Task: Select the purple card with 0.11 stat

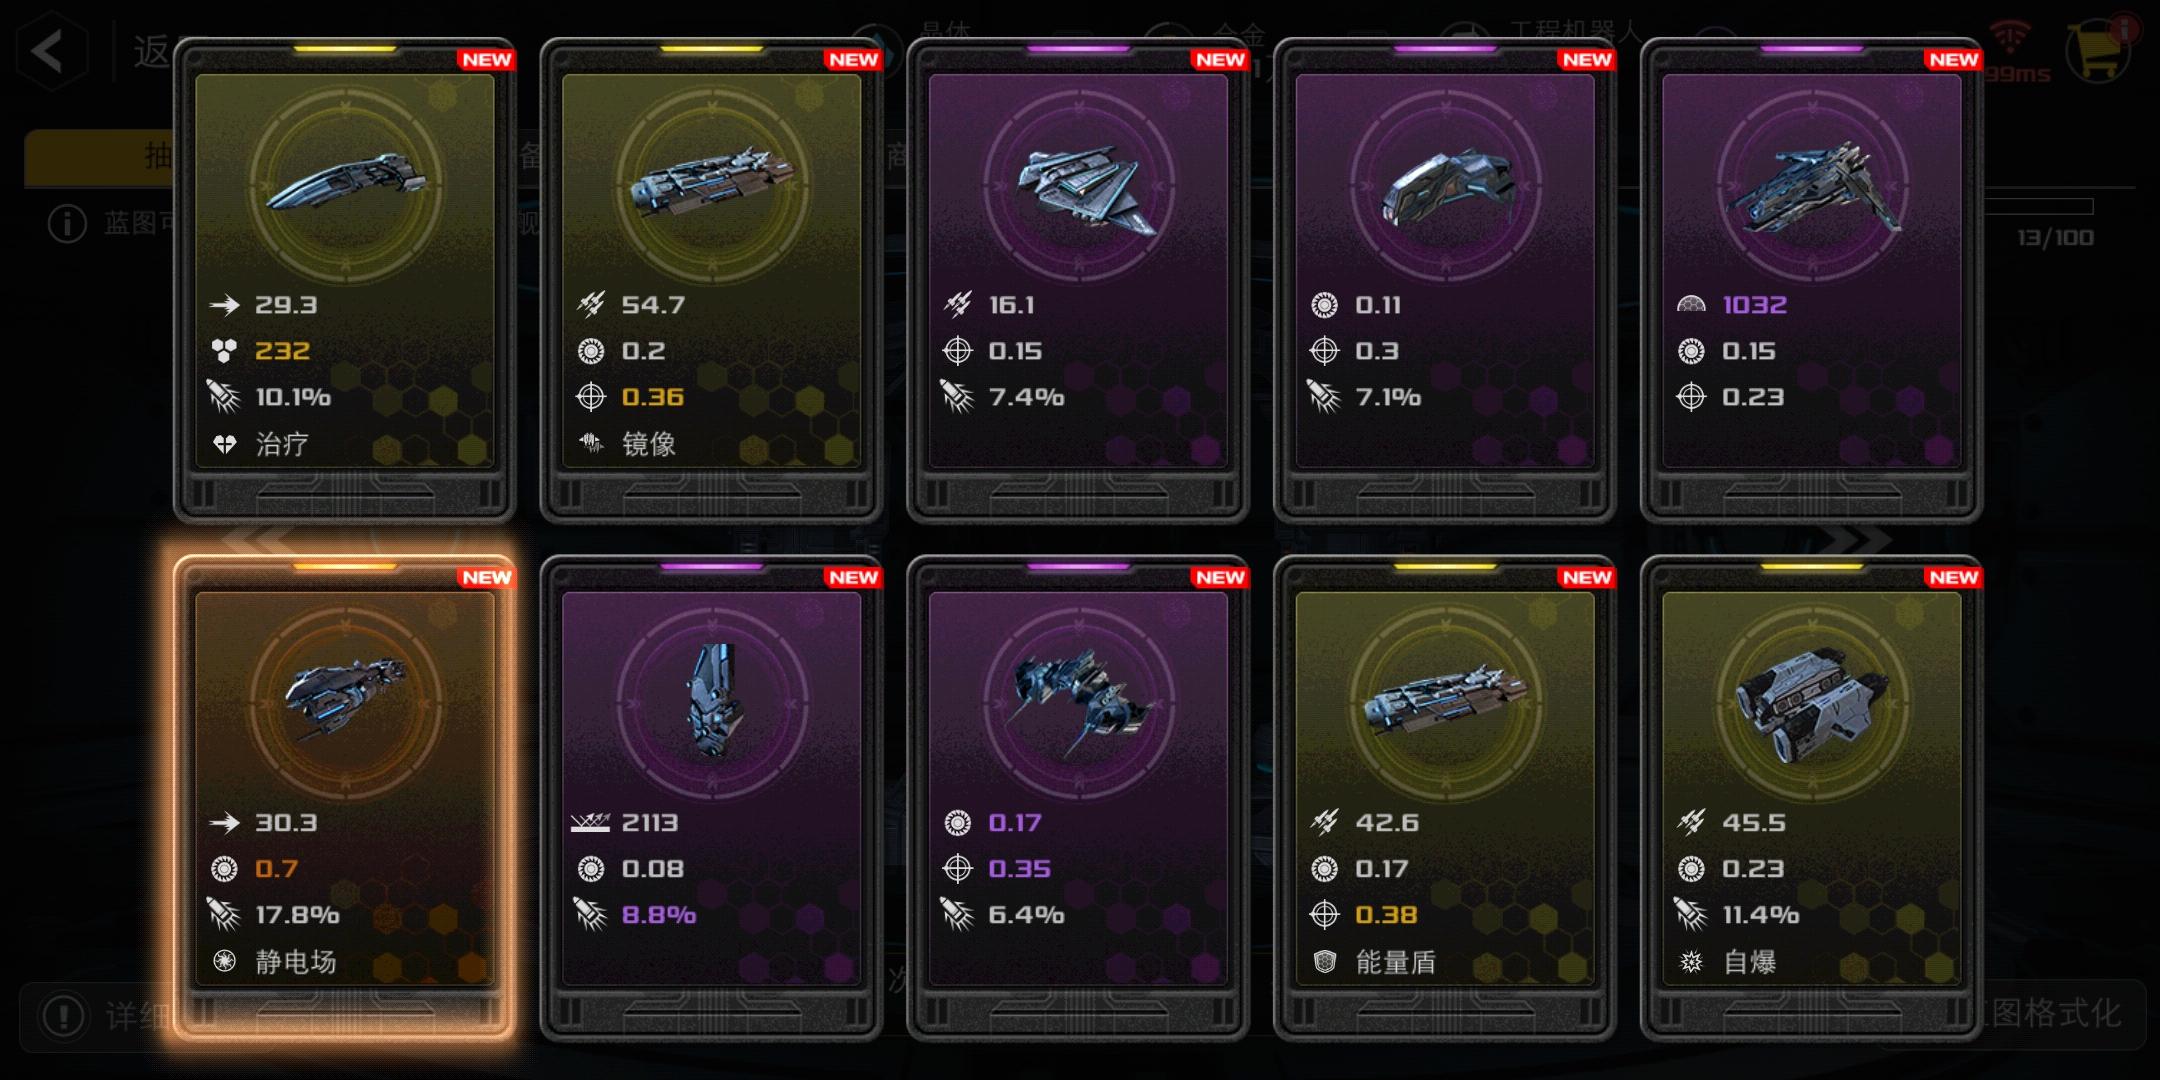Action: pos(1444,280)
